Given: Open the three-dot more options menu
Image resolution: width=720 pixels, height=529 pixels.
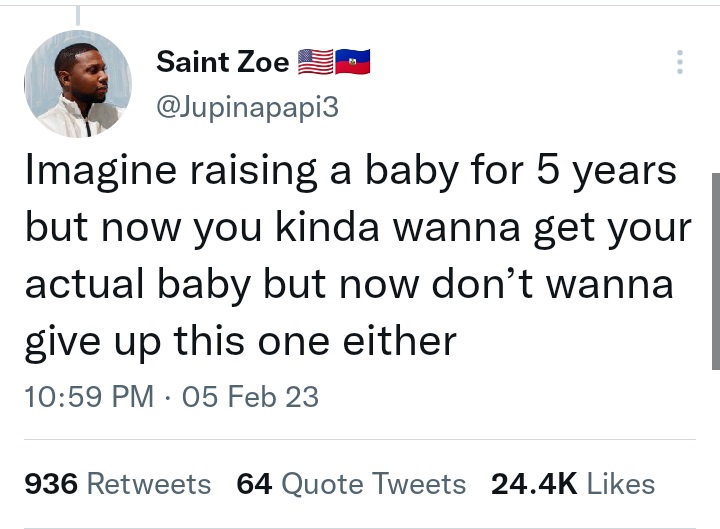Looking at the screenshot, I should 680,62.
